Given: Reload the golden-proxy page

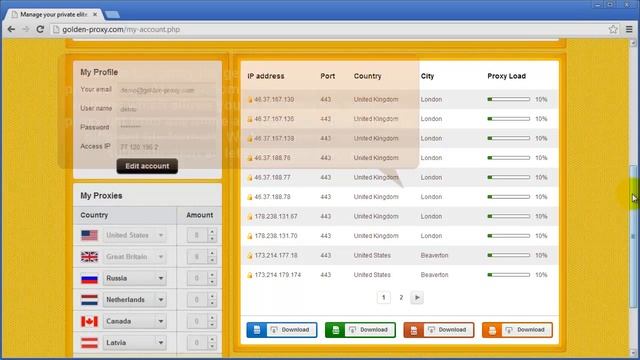Looking at the screenshot, I should [40, 29].
